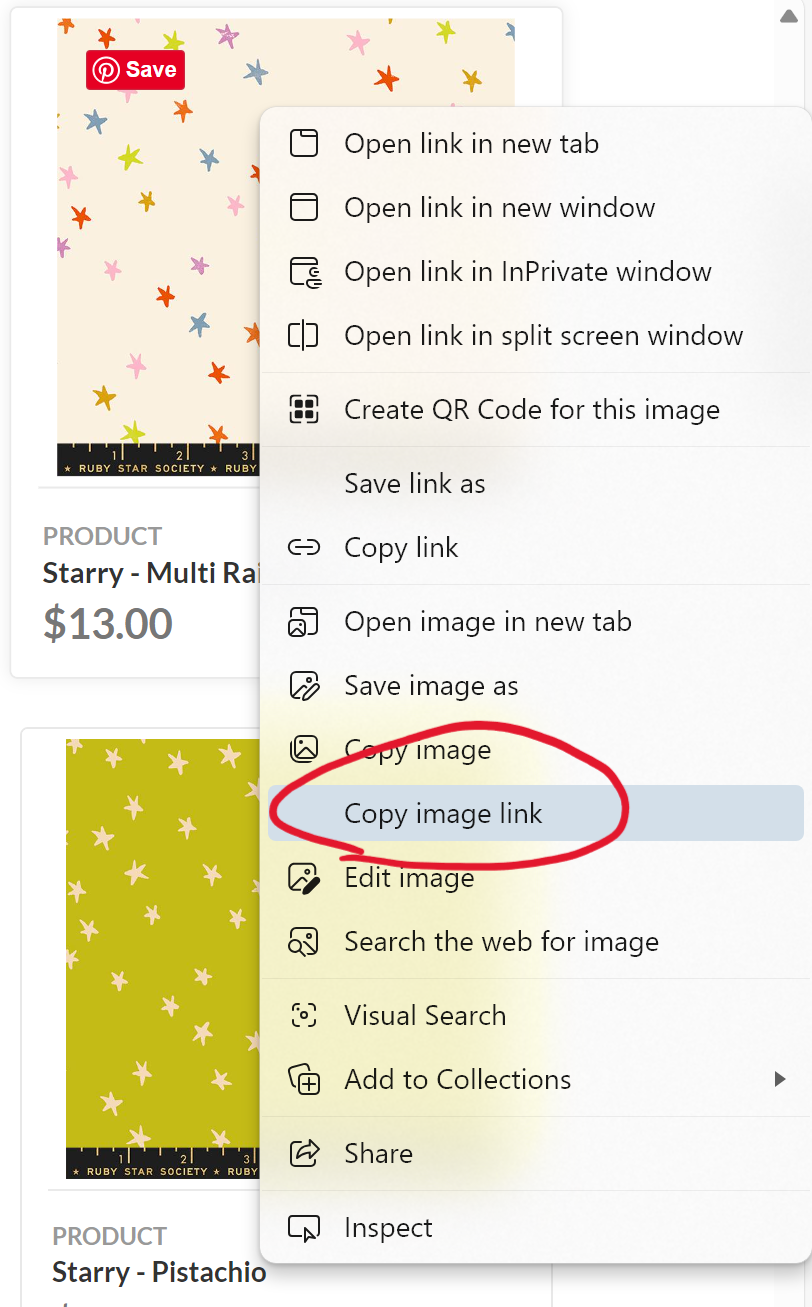Click the scrollbar up arrow
812x1307 pixels.
point(788,15)
